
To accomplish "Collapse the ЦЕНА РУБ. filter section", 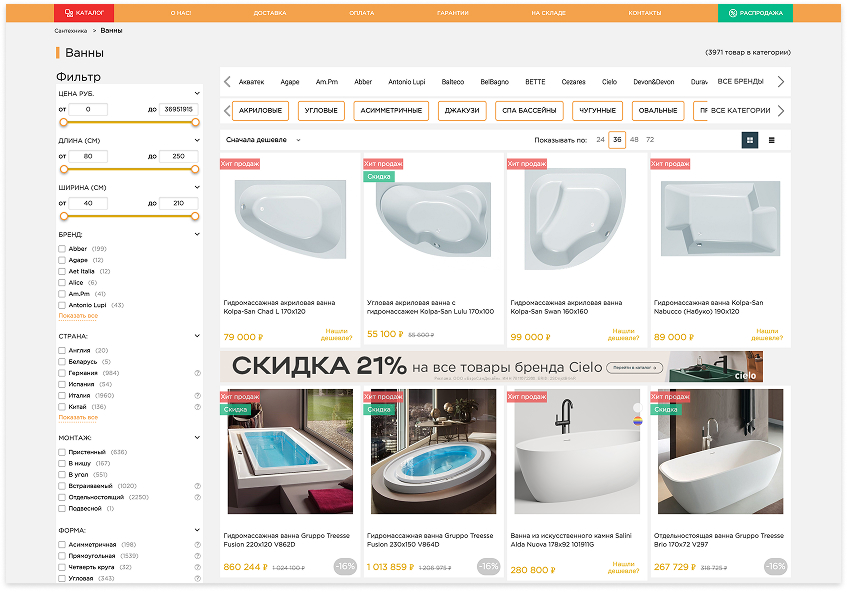I will [x=197, y=93].
